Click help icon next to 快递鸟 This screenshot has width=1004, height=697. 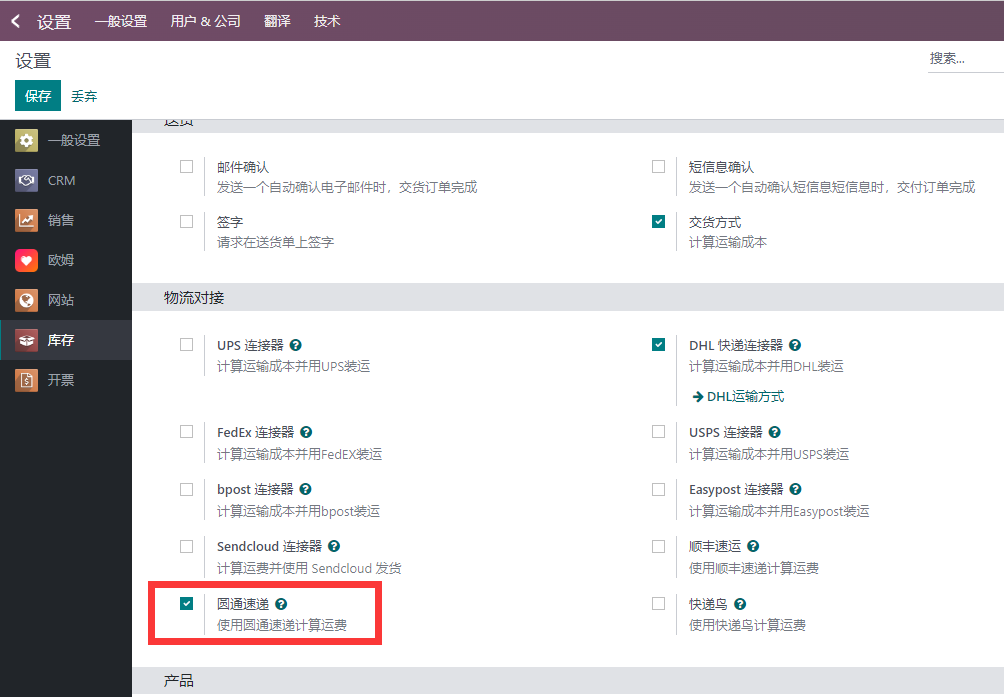pos(740,604)
